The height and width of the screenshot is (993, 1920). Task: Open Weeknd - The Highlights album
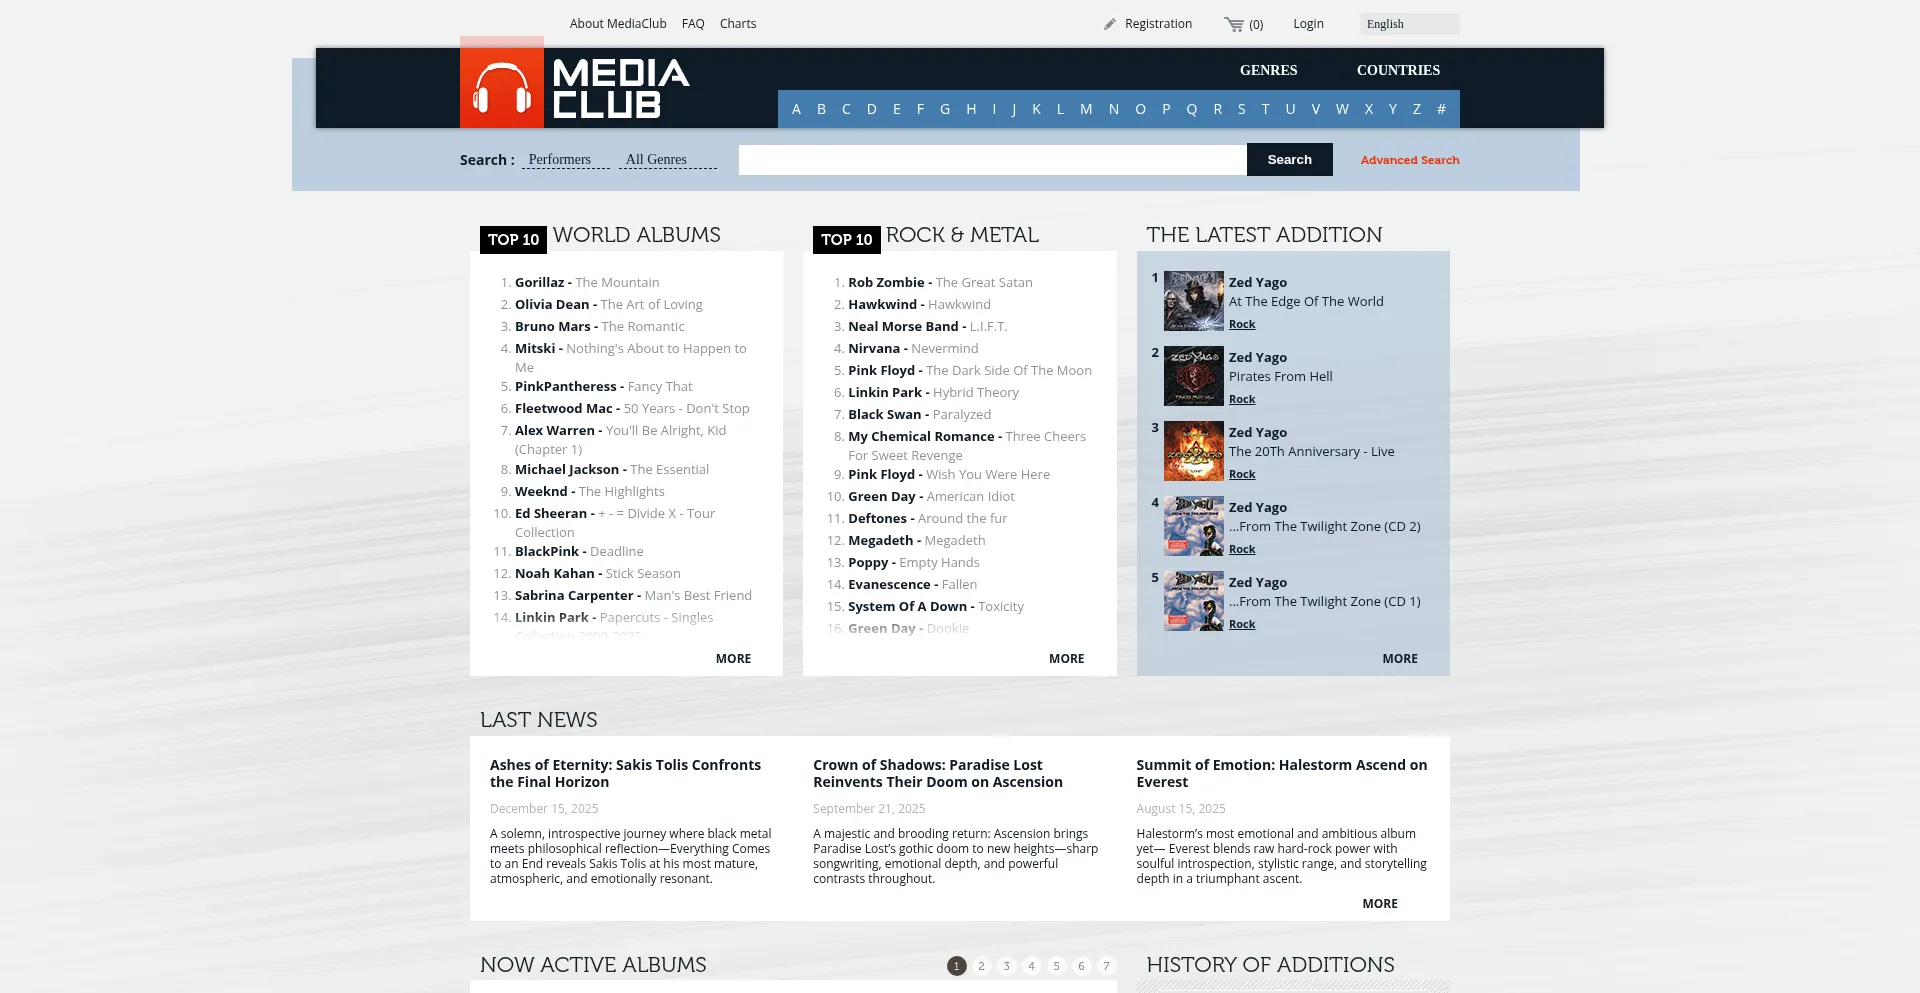click(590, 492)
